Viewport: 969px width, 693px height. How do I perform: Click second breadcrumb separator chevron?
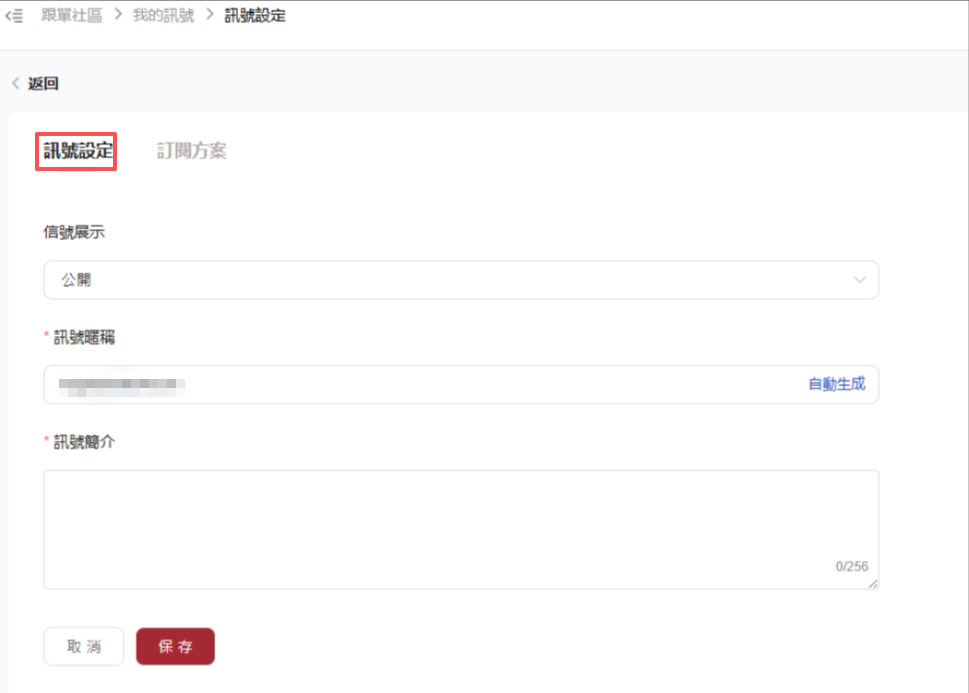point(209,15)
